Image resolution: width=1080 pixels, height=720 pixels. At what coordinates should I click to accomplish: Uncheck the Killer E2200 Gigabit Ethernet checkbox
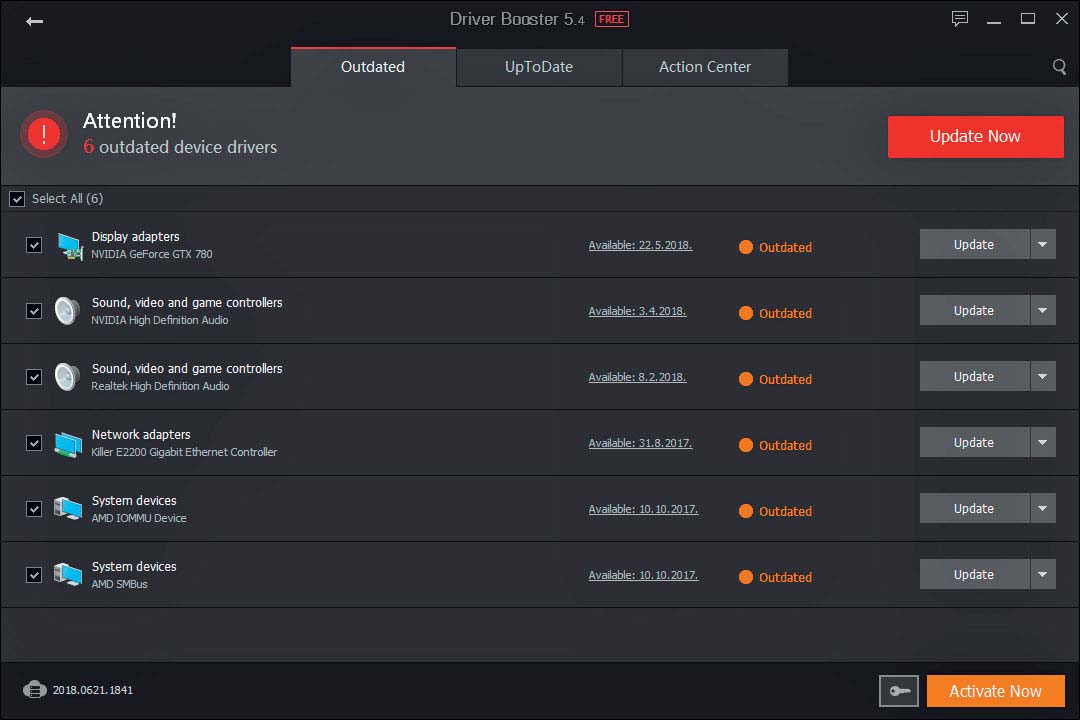pyautogui.click(x=34, y=443)
